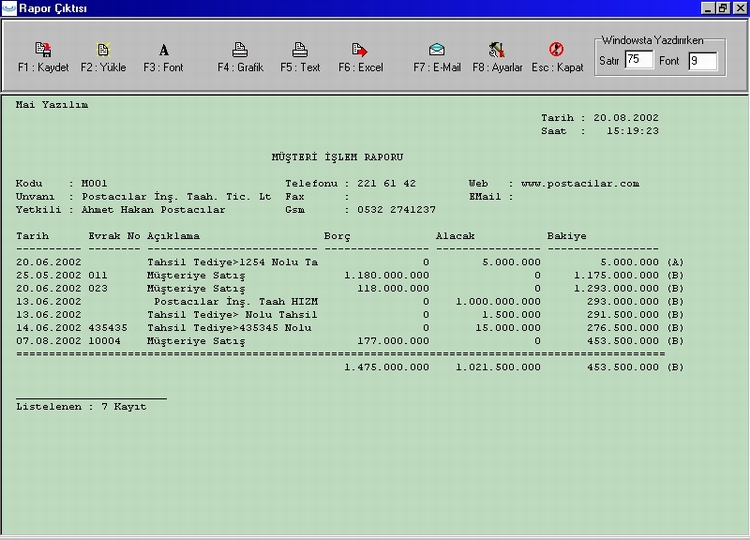The height and width of the screenshot is (540, 750).
Task: Click phone number 221 61 42
Action: 386,183
